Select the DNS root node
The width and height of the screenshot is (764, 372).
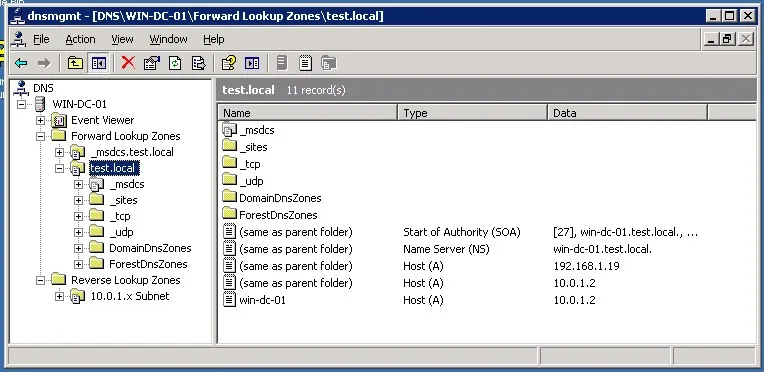43,88
